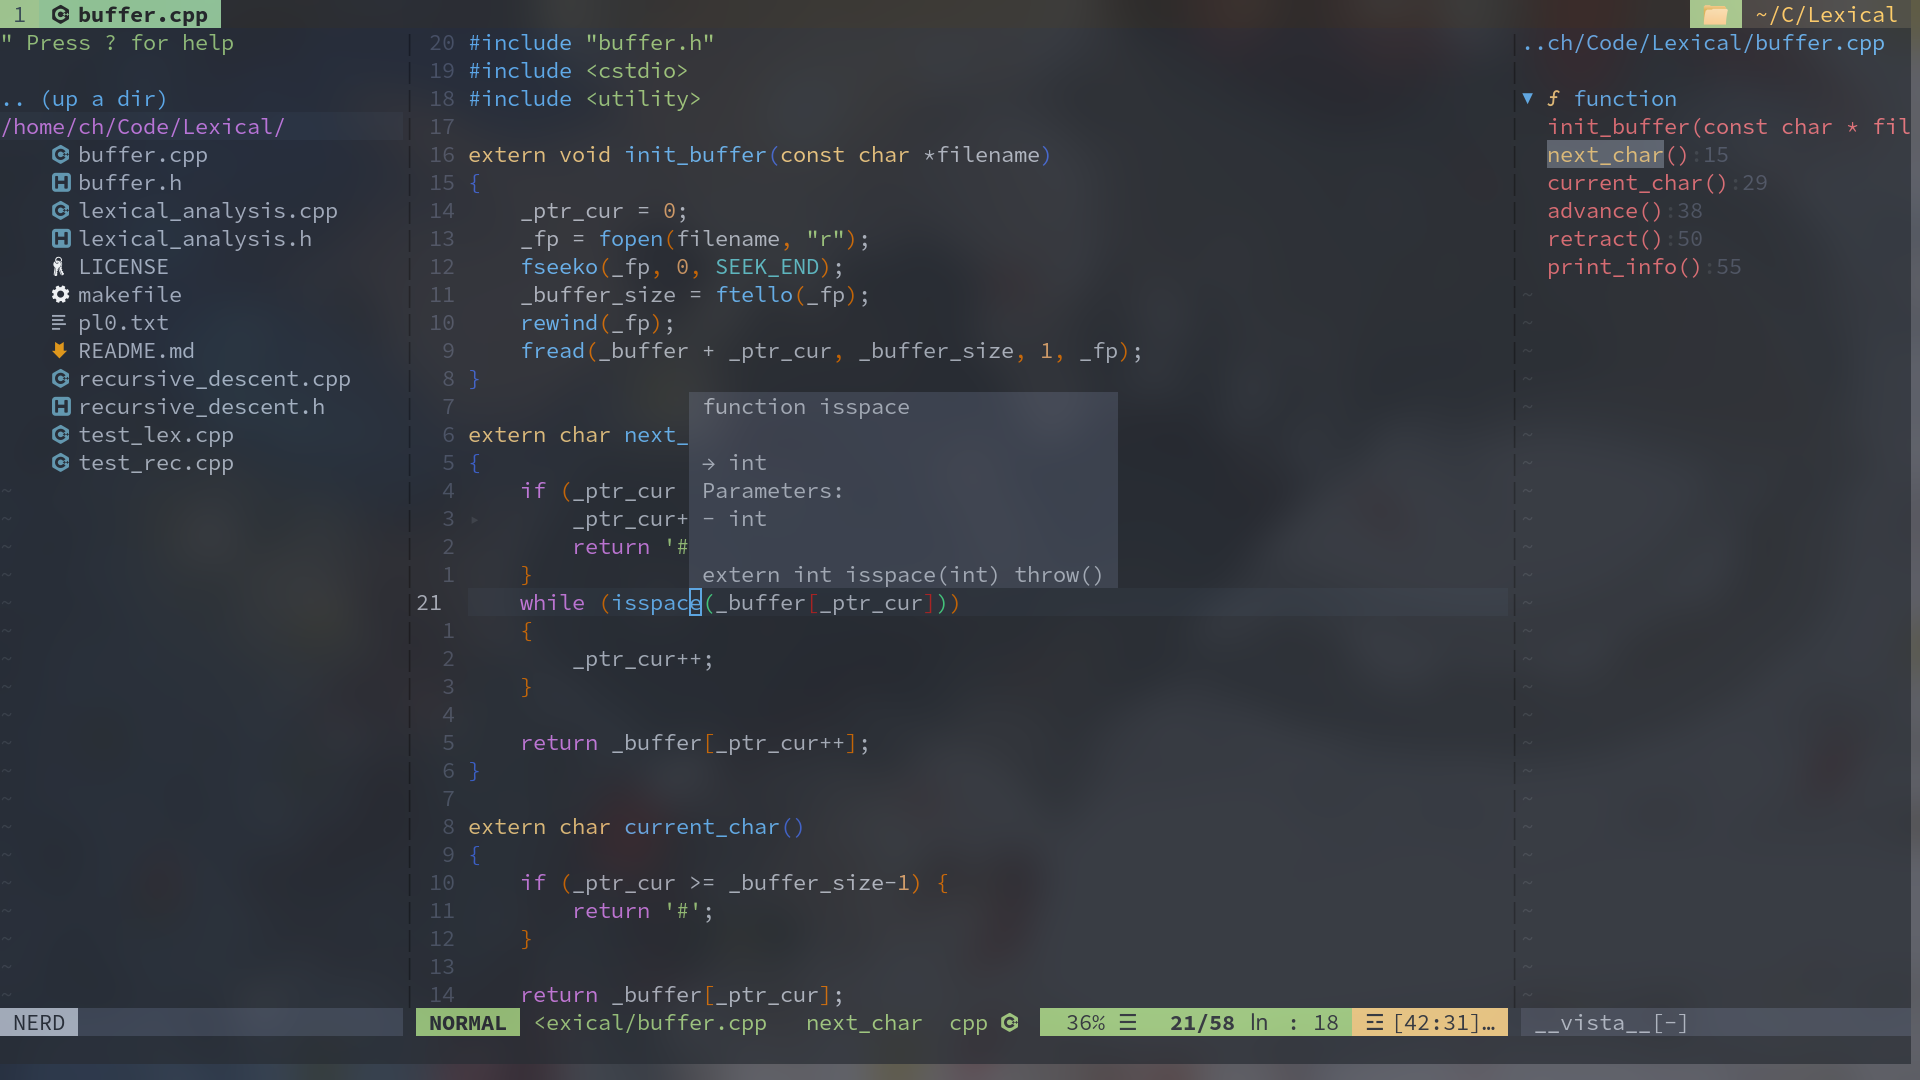Click the markdown arrow icon beside README.md
This screenshot has height=1080, width=1920.
point(59,351)
